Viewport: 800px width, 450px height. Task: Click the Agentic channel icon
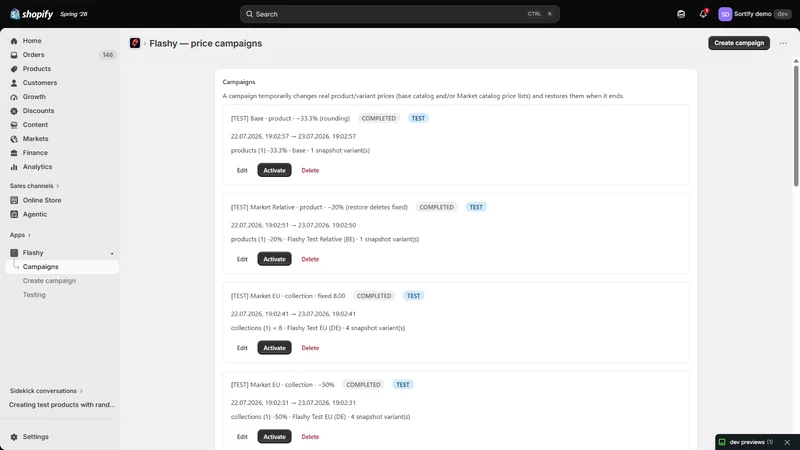14,214
